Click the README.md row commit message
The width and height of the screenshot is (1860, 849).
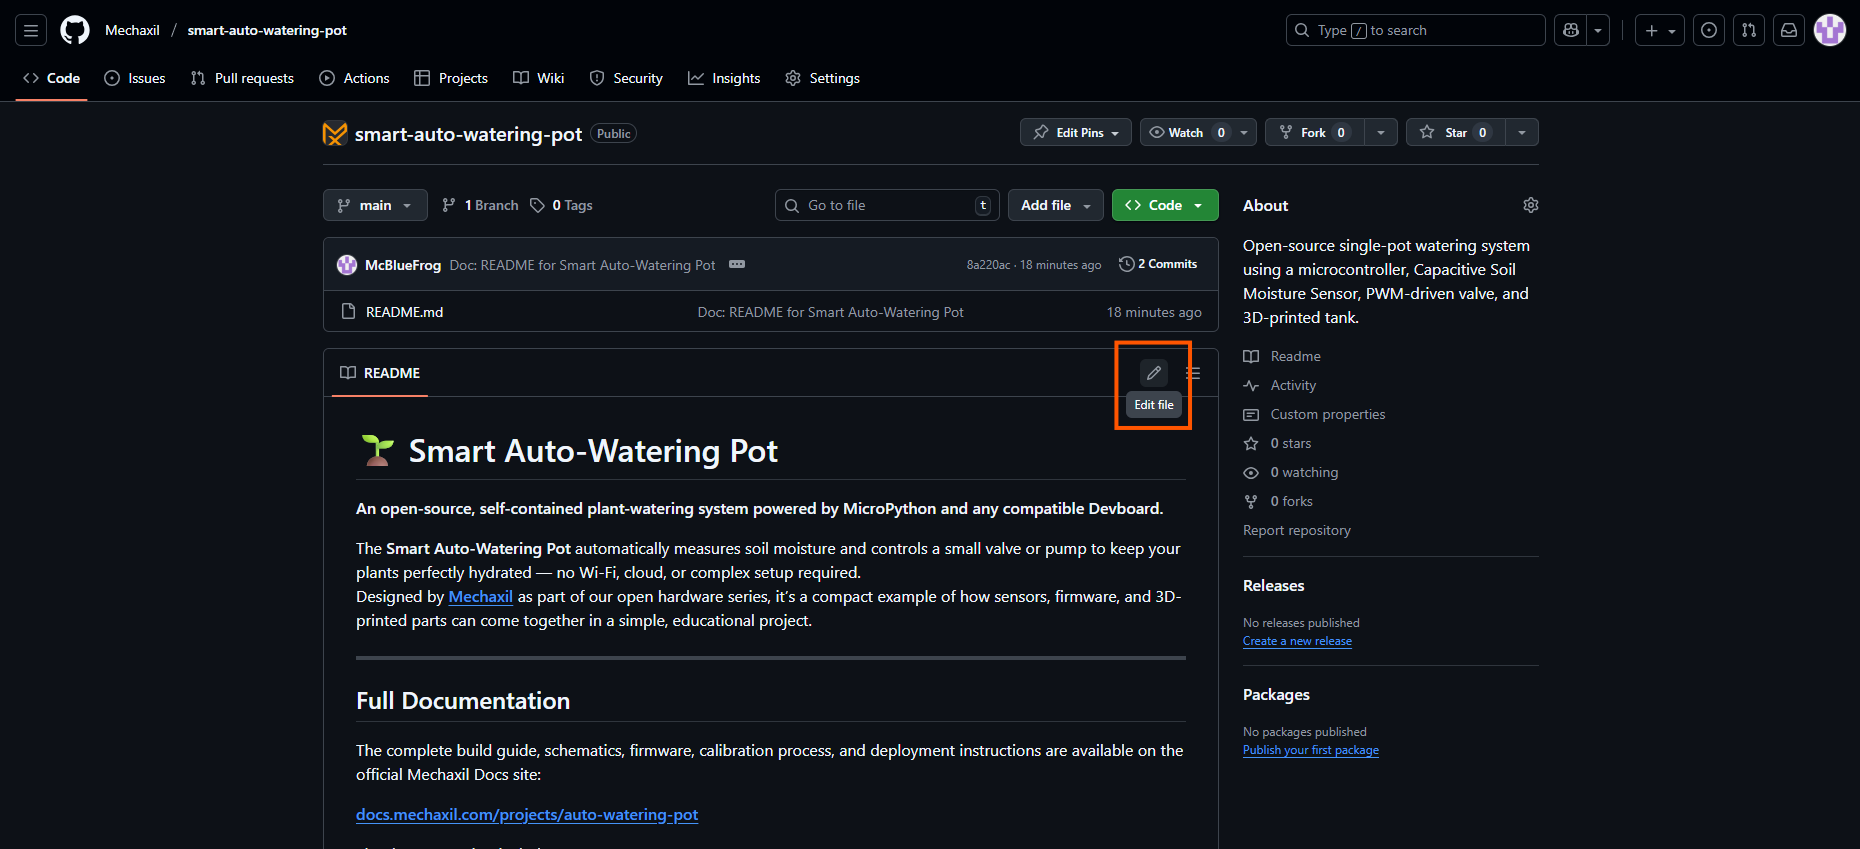pos(830,312)
